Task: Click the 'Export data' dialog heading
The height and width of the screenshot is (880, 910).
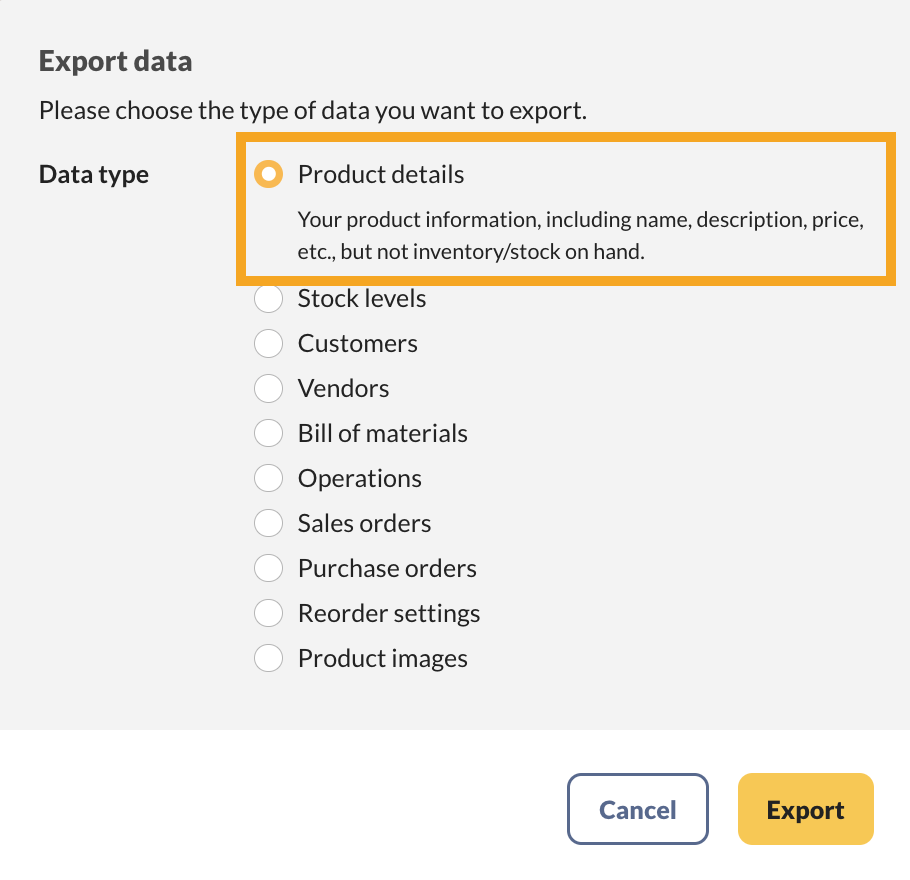Action: pyautogui.click(x=115, y=62)
